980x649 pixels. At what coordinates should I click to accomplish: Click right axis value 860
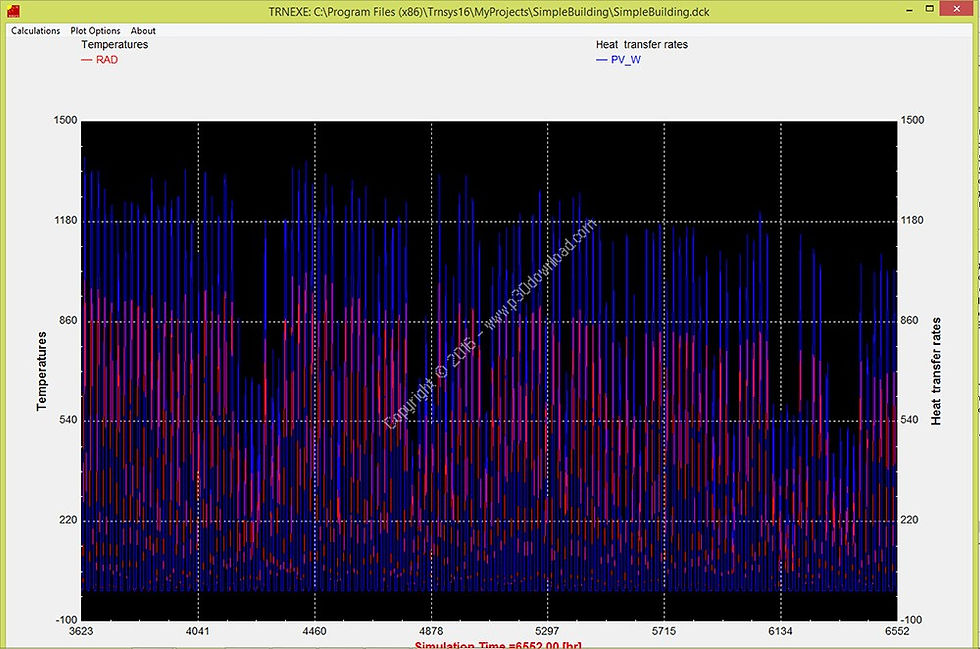click(x=909, y=320)
